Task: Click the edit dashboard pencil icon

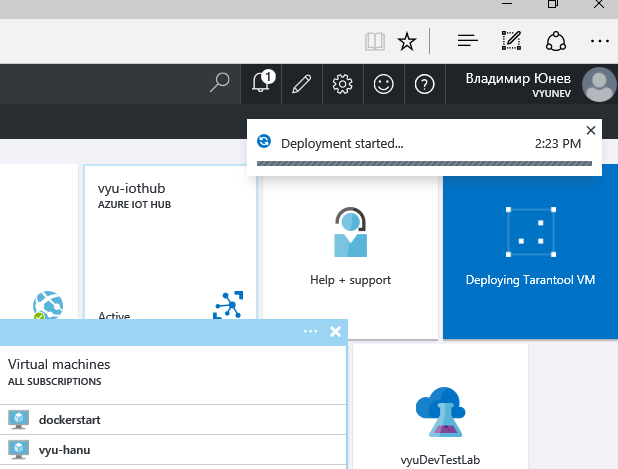Action: (x=301, y=84)
